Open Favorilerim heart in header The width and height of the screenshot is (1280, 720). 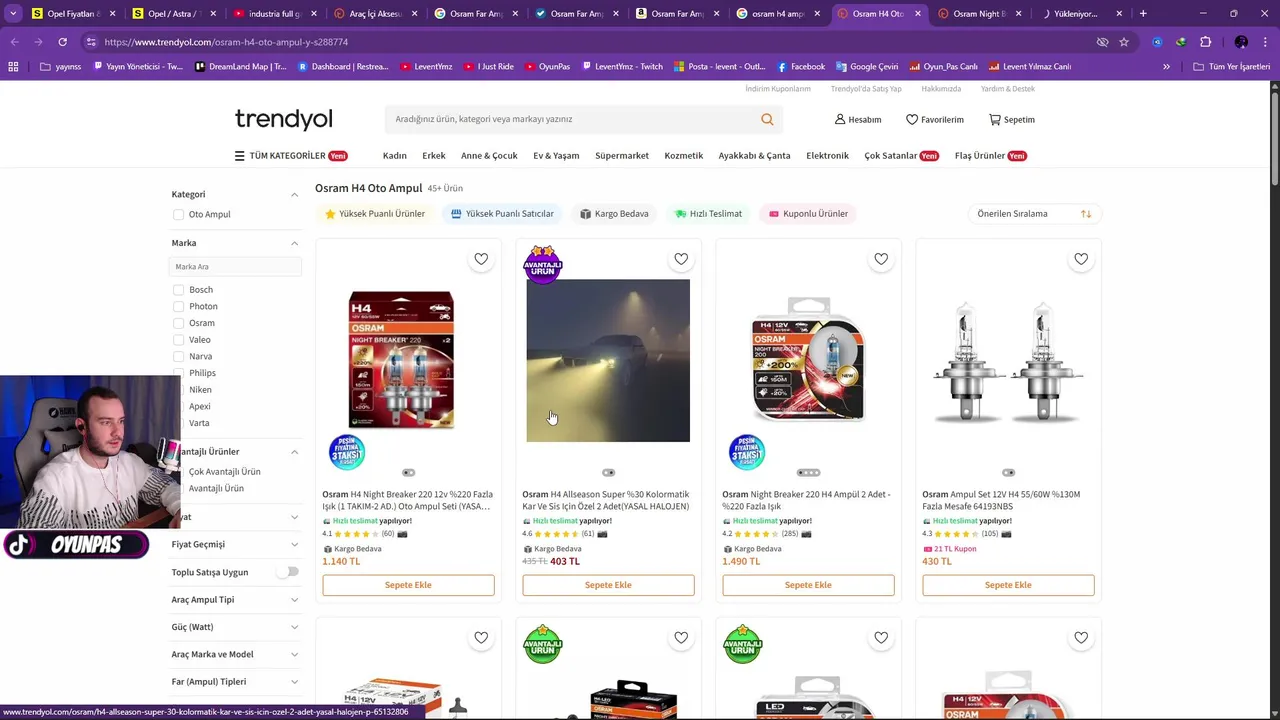click(x=935, y=119)
